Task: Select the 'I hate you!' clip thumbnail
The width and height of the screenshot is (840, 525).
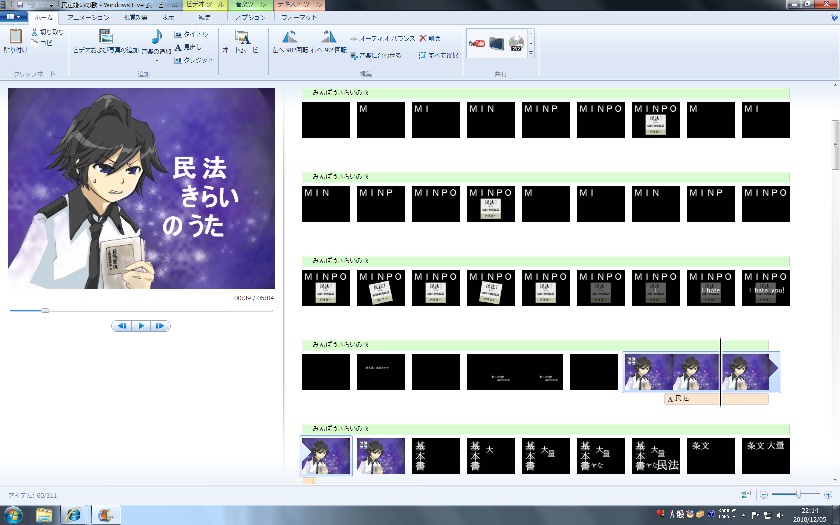Action: pos(766,288)
